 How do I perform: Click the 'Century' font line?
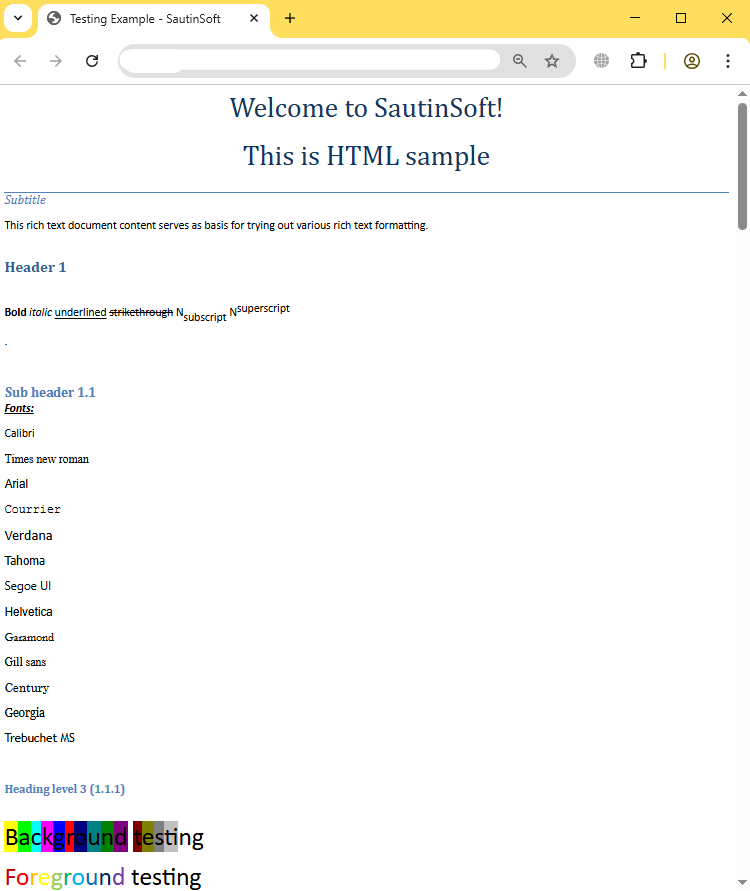[x=27, y=688]
